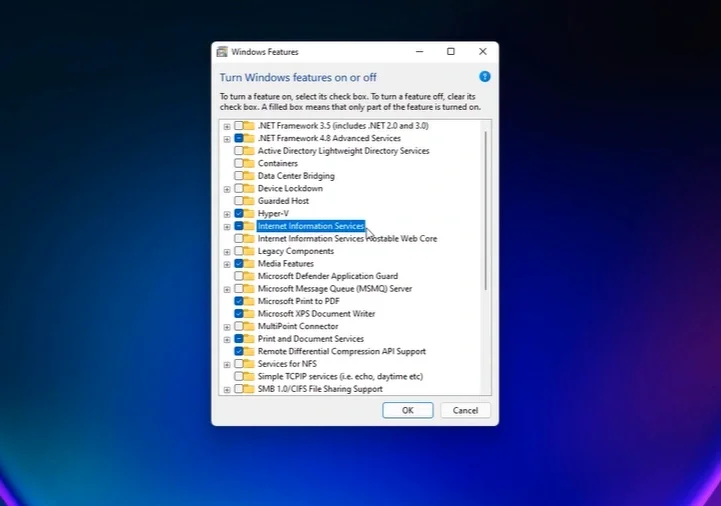Select the Print and Document Services item
The width and height of the screenshot is (721, 506).
point(310,339)
